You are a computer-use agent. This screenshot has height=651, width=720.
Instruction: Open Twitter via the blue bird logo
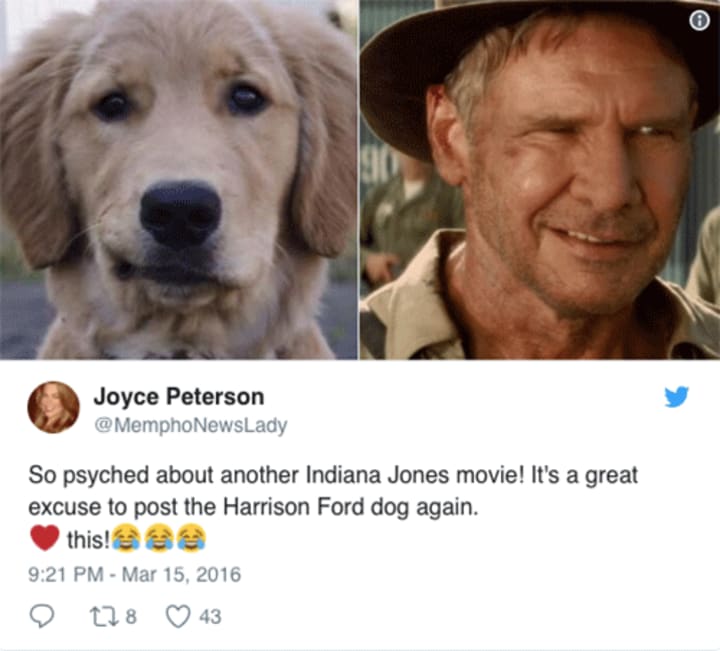point(676,396)
